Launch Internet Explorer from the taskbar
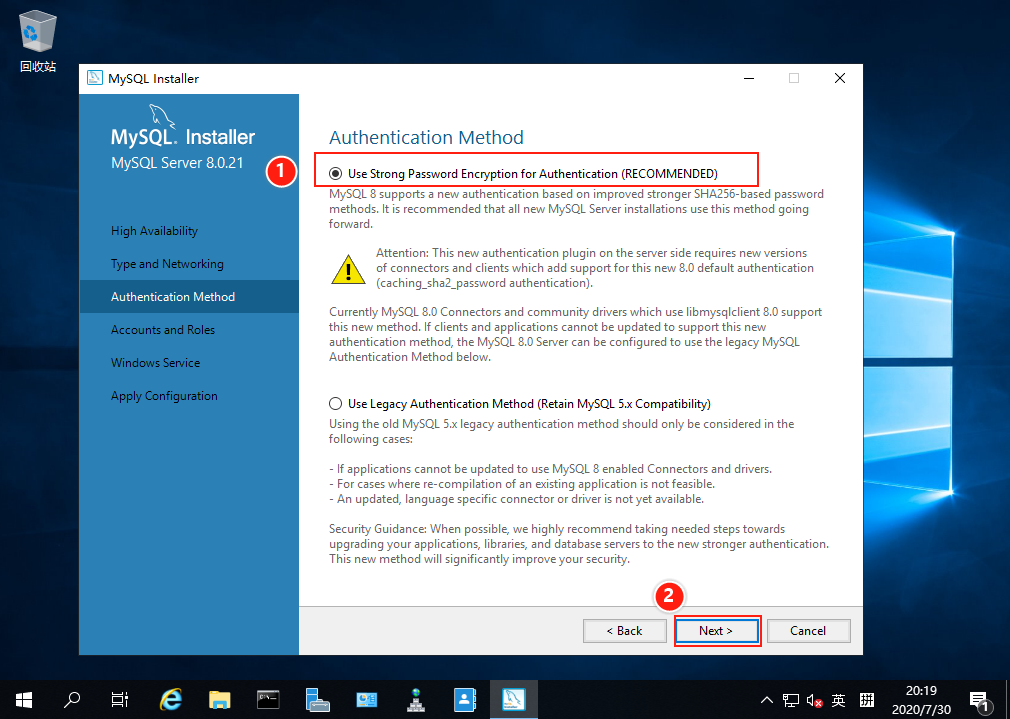Screen dimensions: 1010x719 click(170, 699)
